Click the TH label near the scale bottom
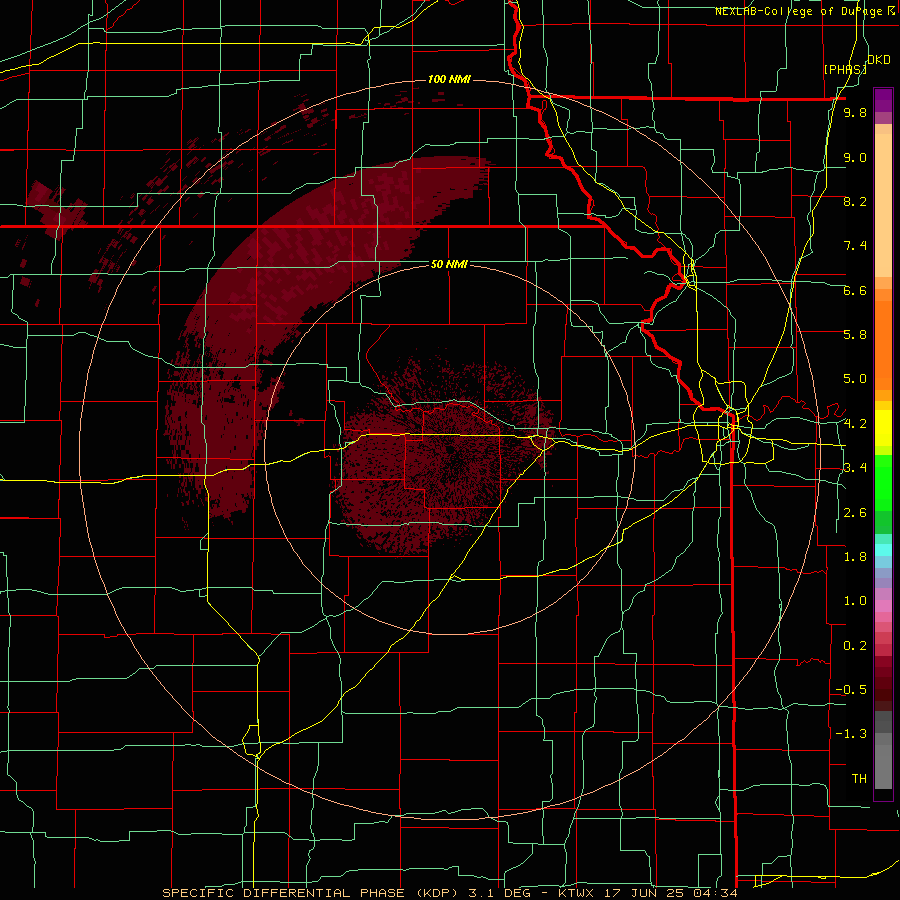 [x=859, y=779]
